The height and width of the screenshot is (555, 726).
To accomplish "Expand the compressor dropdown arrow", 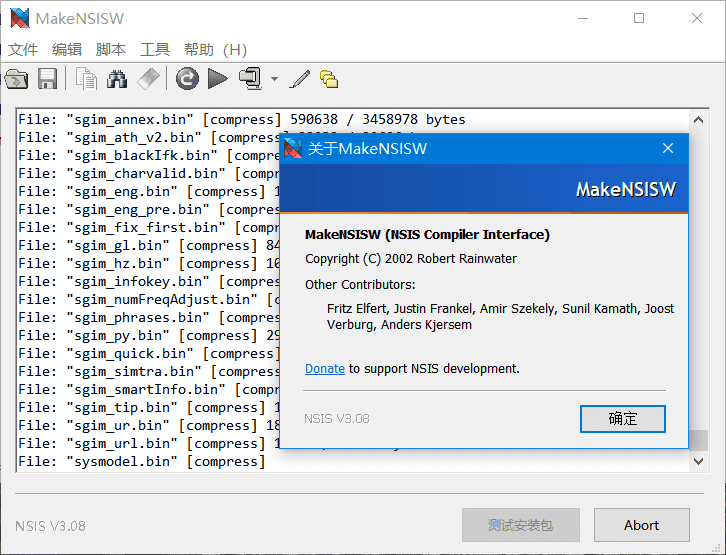I will tap(274, 79).
